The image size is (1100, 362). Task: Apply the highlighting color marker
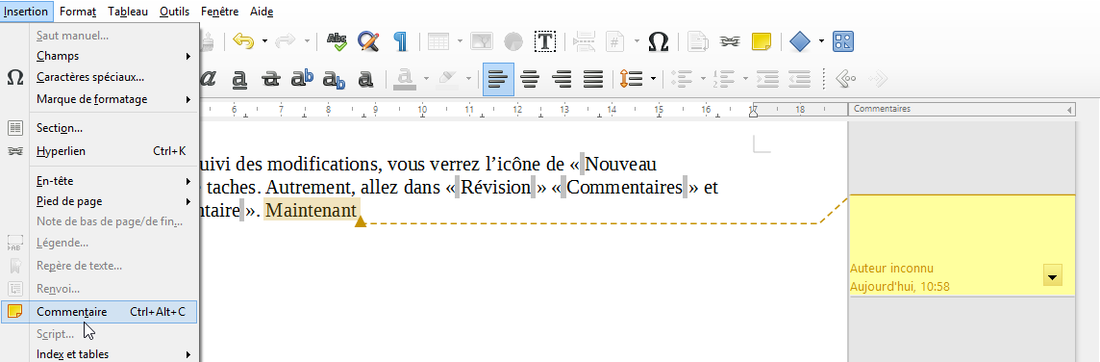(x=447, y=79)
